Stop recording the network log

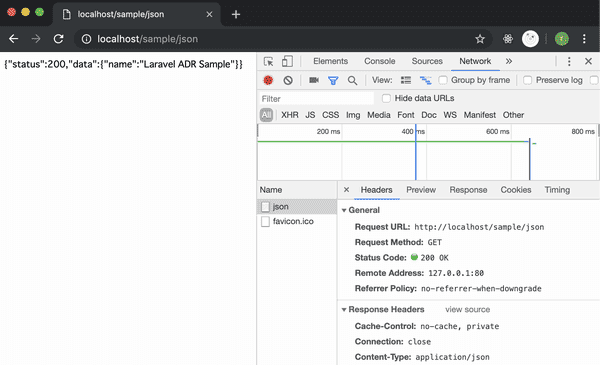pyautogui.click(x=268, y=80)
